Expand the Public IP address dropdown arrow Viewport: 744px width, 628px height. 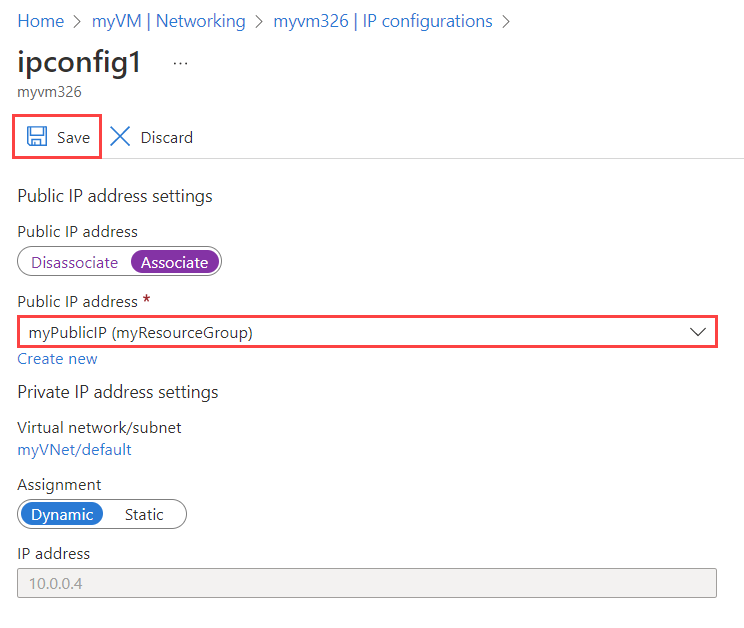click(x=698, y=332)
